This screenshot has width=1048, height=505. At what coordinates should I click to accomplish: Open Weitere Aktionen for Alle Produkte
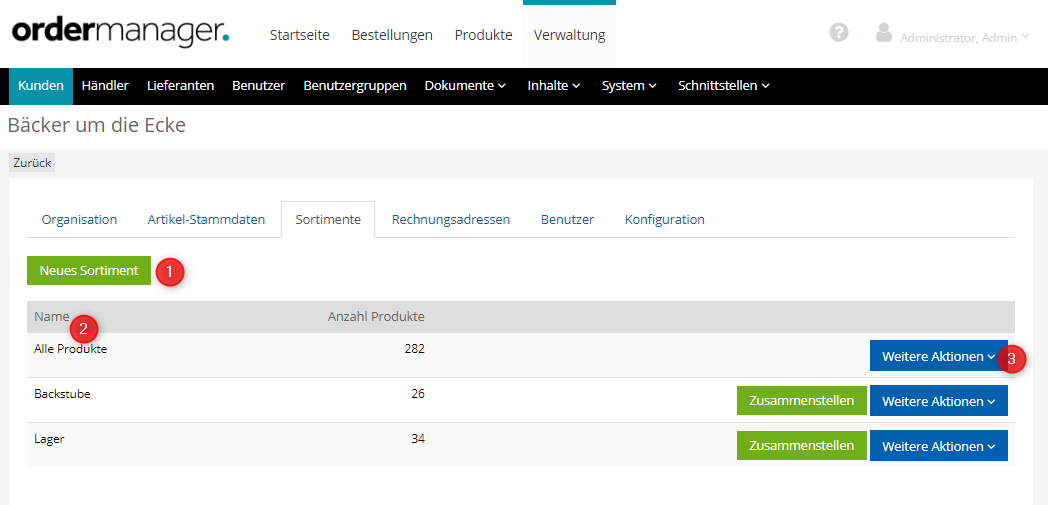pyautogui.click(x=938, y=356)
